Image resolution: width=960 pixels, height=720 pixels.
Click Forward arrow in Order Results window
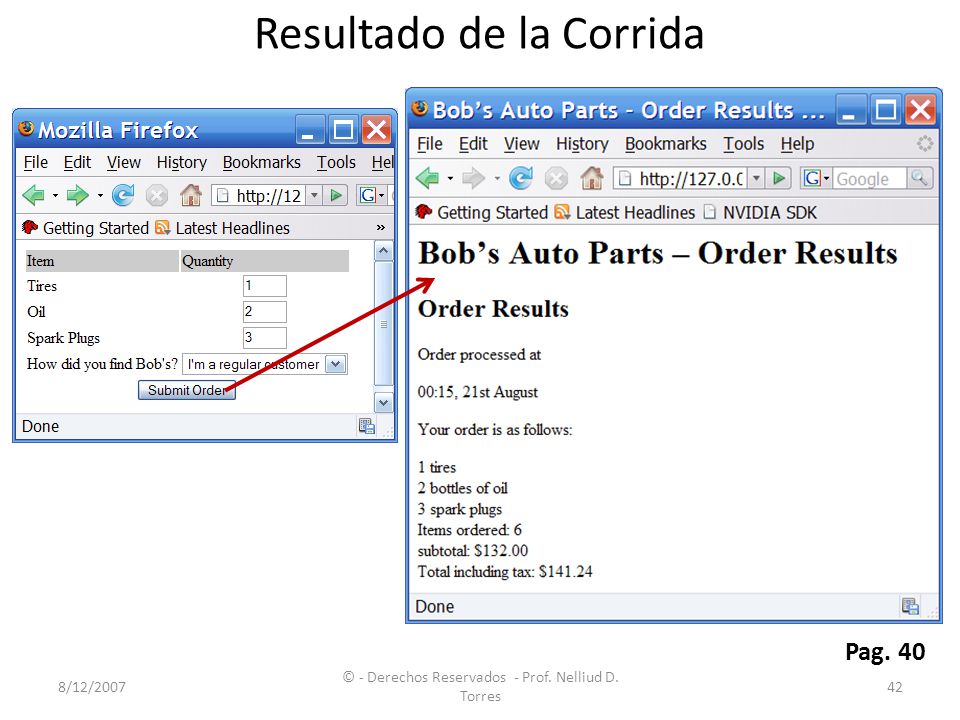473,179
